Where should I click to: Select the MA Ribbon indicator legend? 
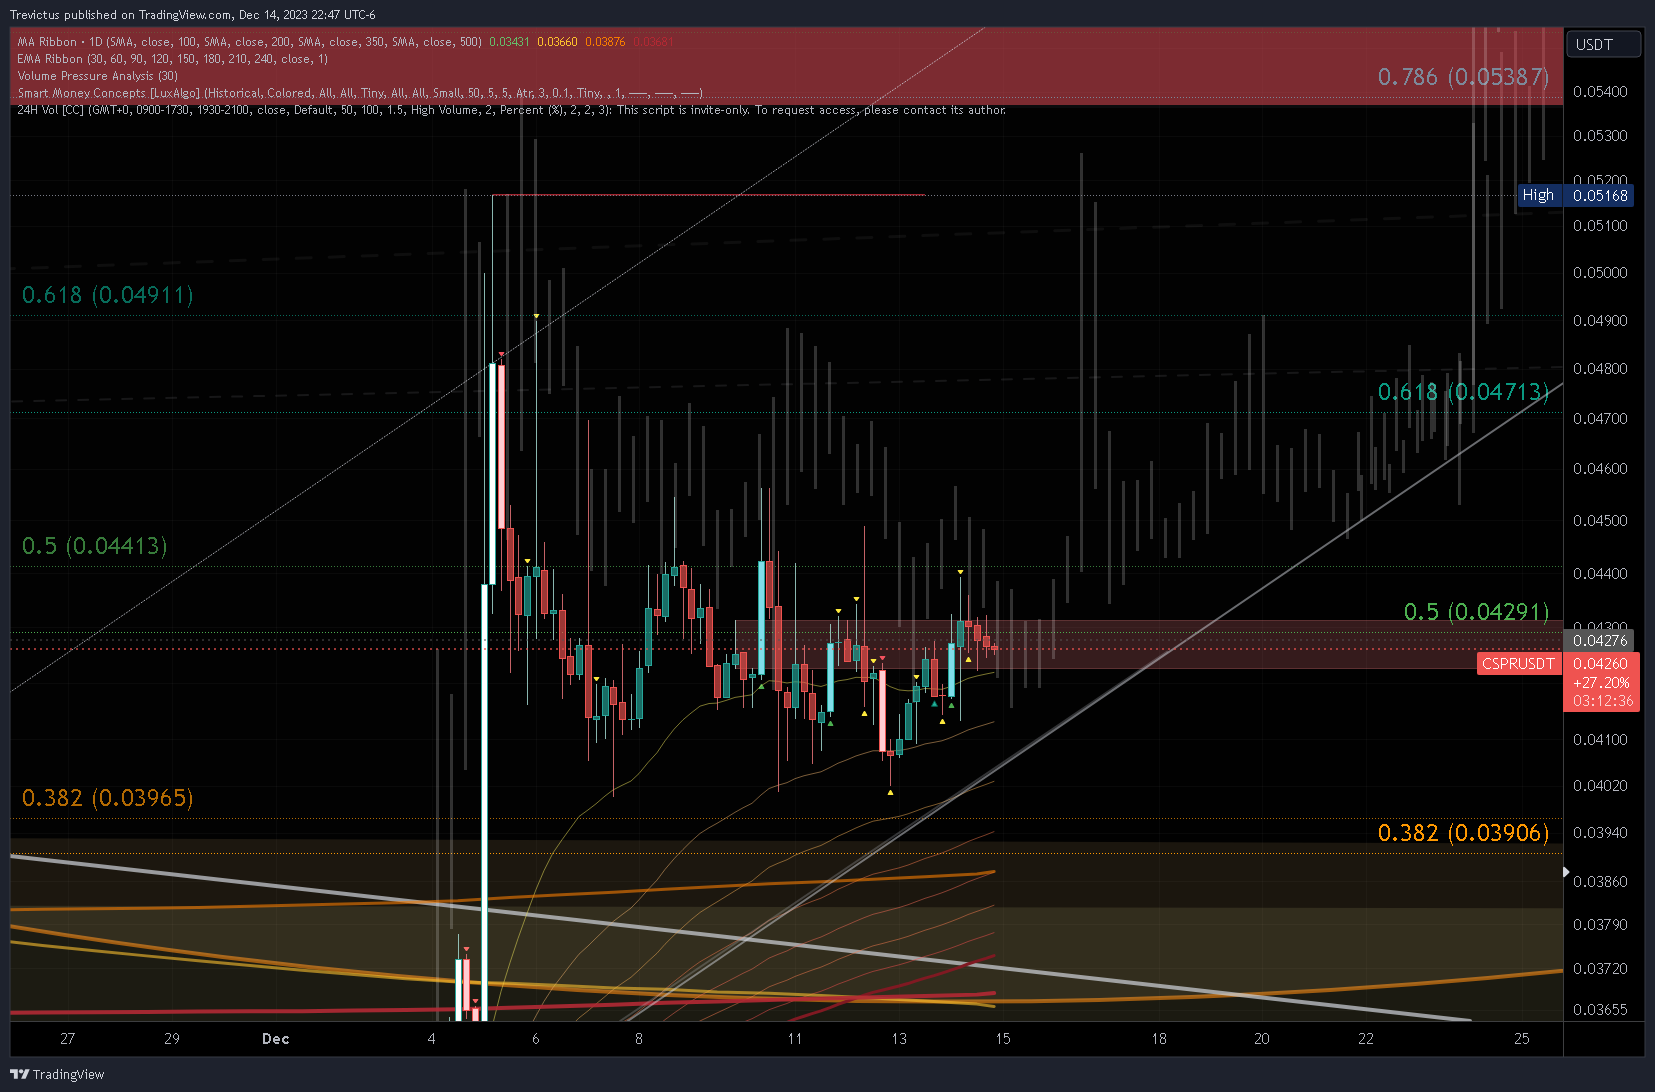point(250,42)
